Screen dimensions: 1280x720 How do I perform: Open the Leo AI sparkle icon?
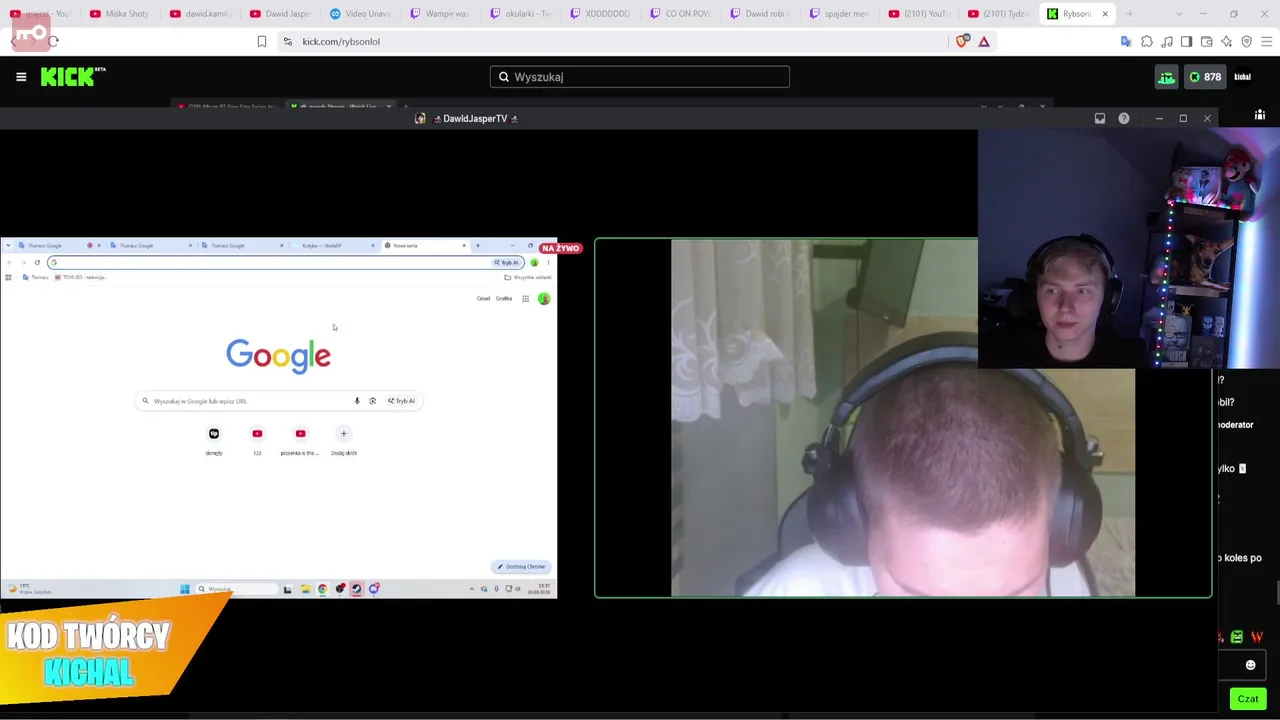click(1227, 42)
